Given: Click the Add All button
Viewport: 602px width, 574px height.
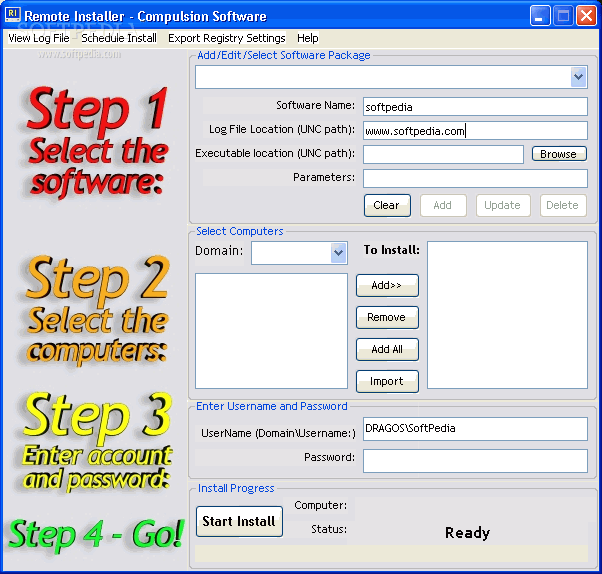Looking at the screenshot, I should click(x=387, y=349).
